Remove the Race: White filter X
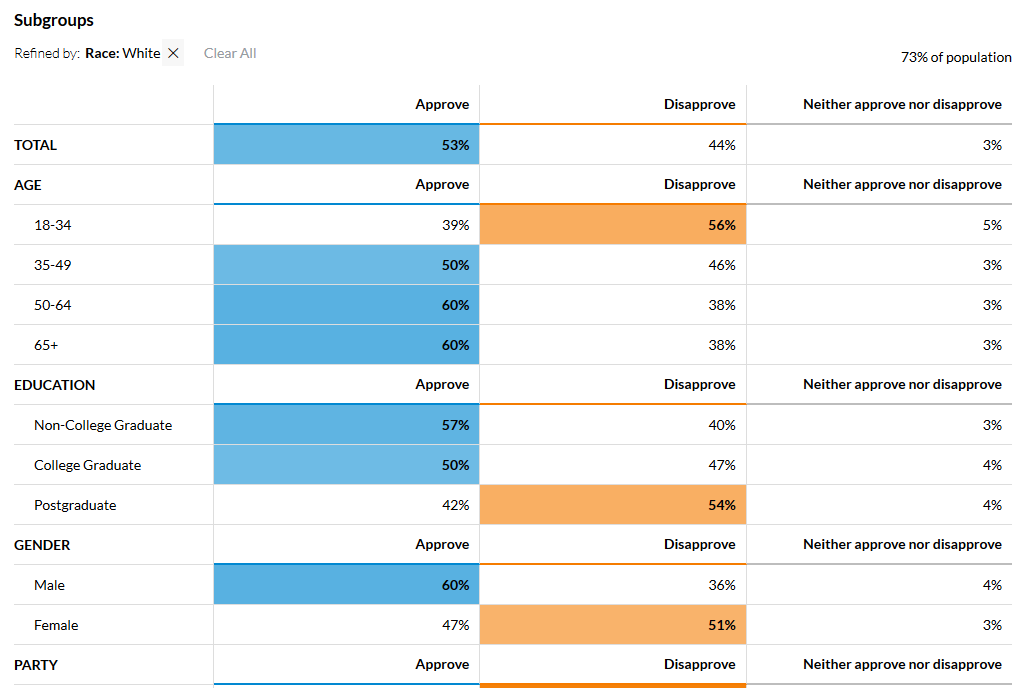 click(173, 54)
